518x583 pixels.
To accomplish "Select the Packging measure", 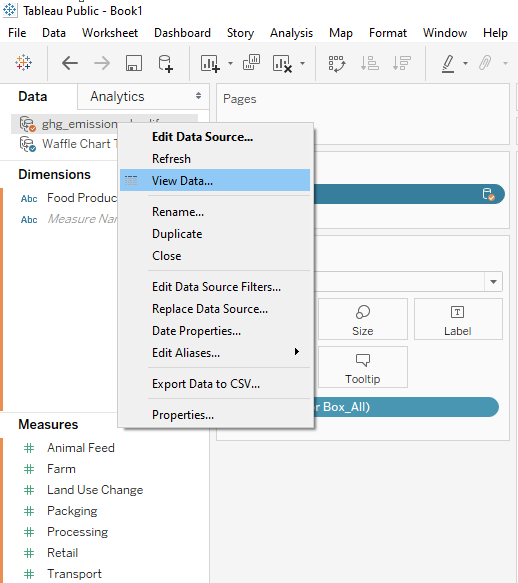I will coord(72,511).
